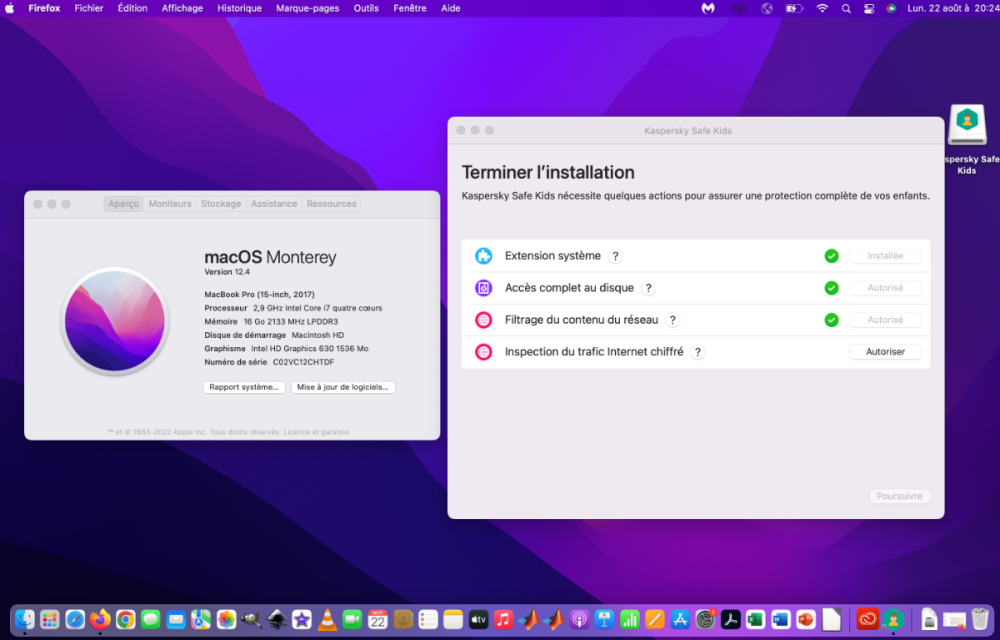Screen dimensions: 1000x640
Task: Open help for Extension système
Action: tap(615, 256)
